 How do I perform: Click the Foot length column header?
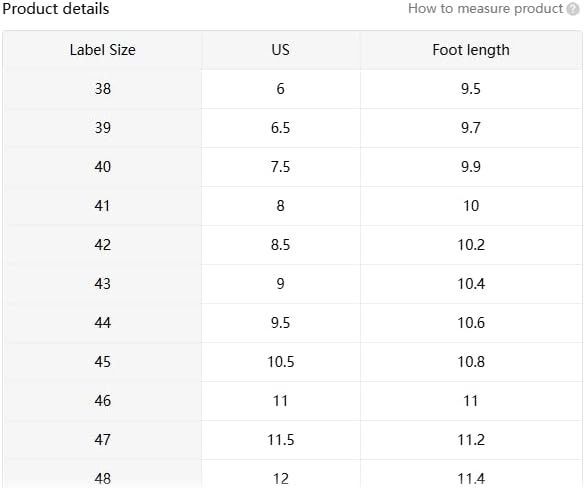click(471, 50)
